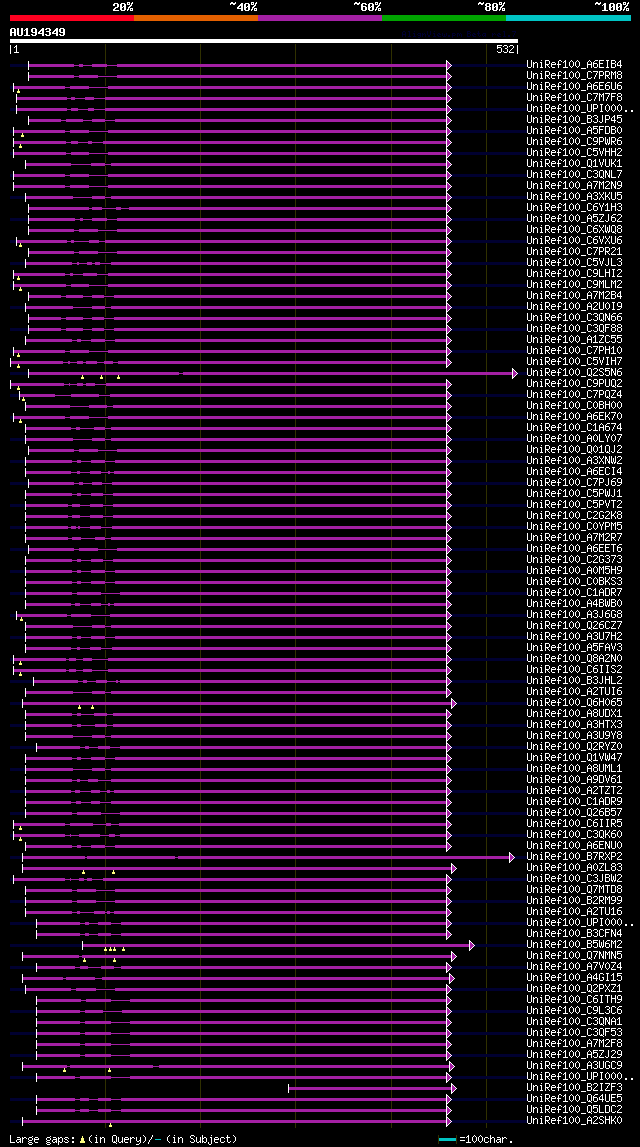Select the UniRef100_Q26CZ7 label
640x1147 pixels.
click(574, 625)
